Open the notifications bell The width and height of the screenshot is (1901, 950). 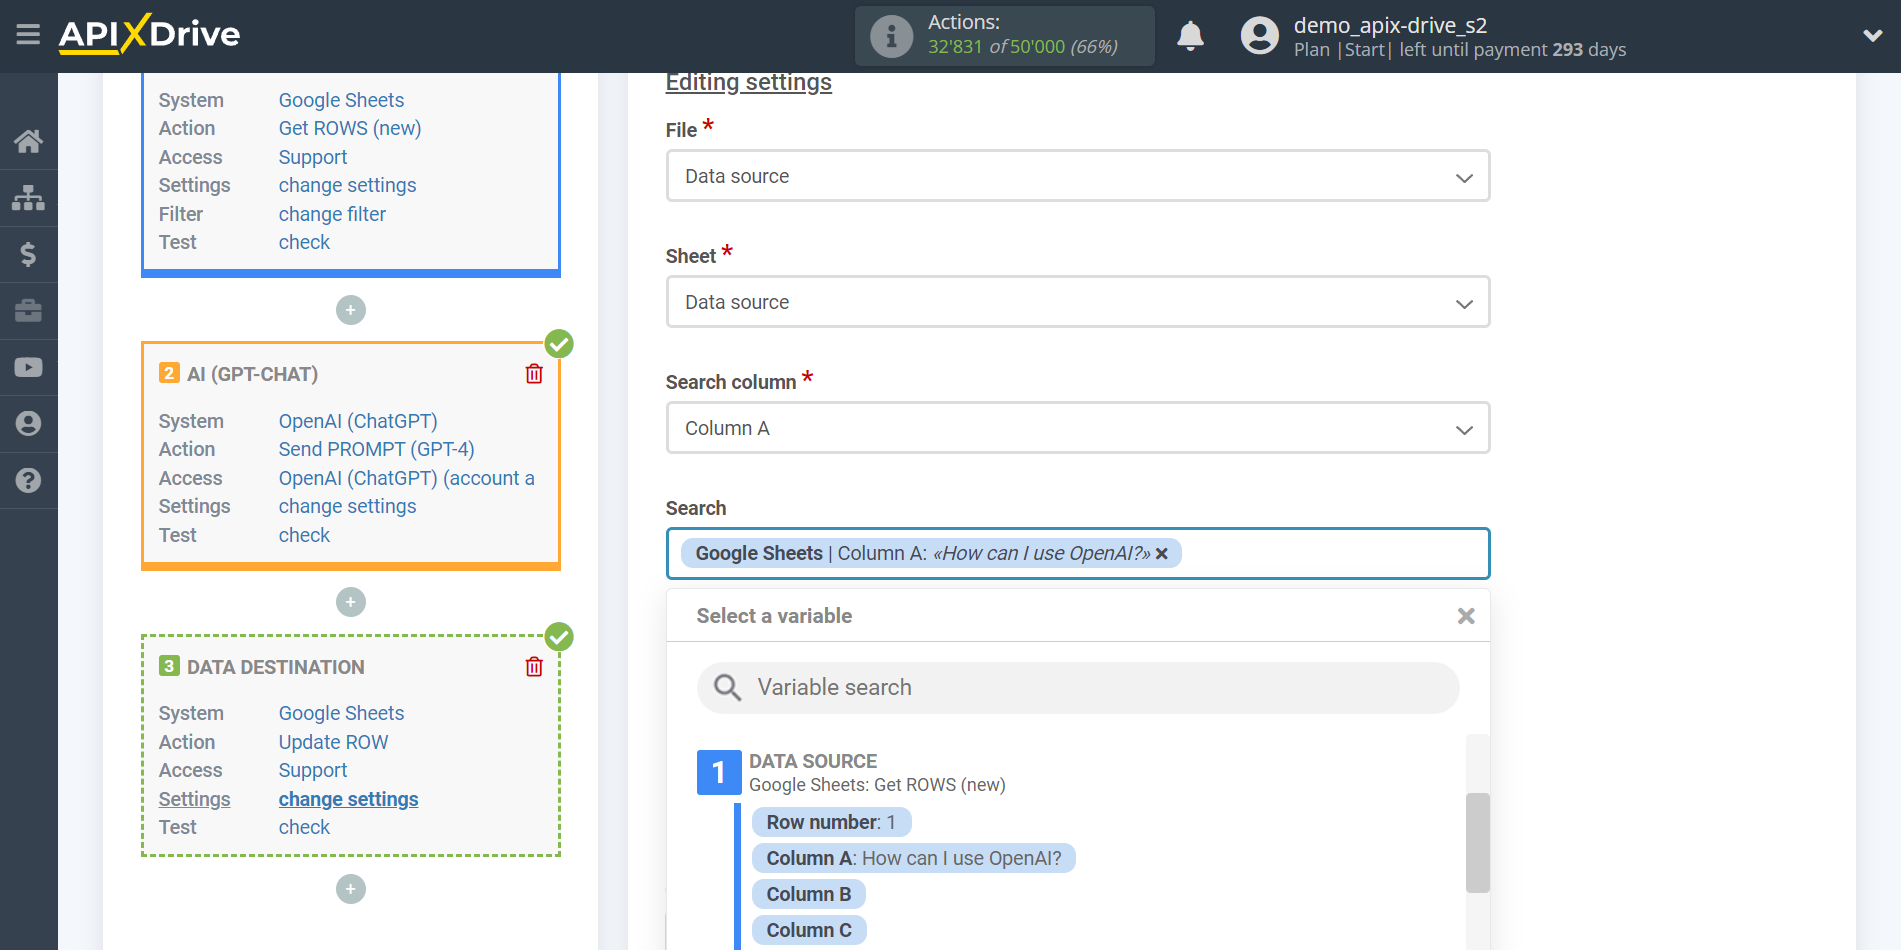[1190, 36]
